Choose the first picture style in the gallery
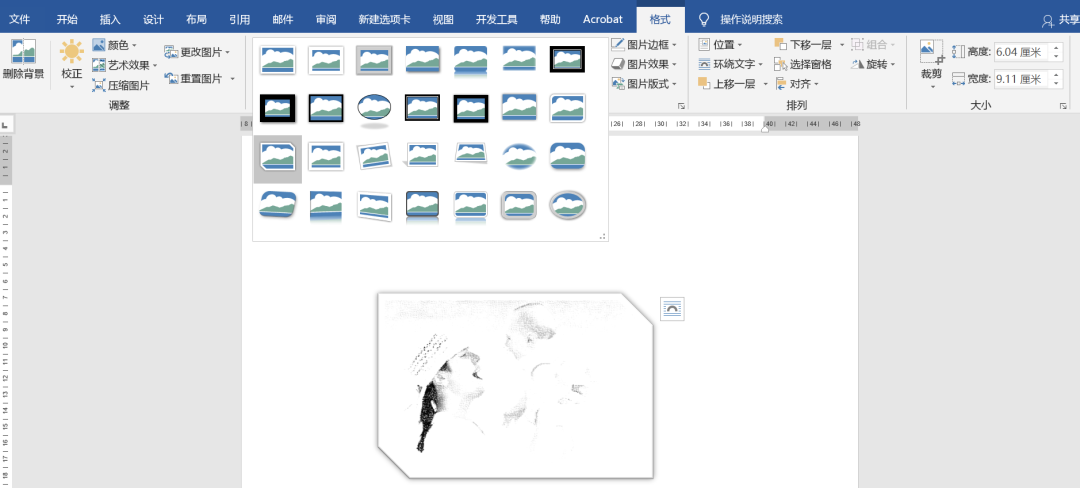The image size is (1080, 488). coord(277,59)
